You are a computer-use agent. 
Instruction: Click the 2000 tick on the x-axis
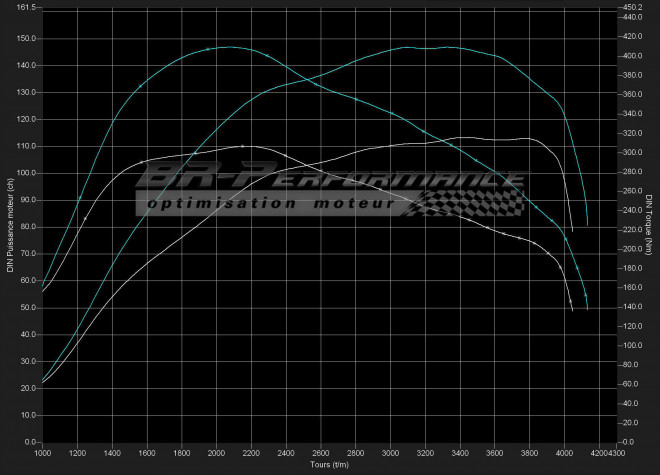(x=216, y=453)
